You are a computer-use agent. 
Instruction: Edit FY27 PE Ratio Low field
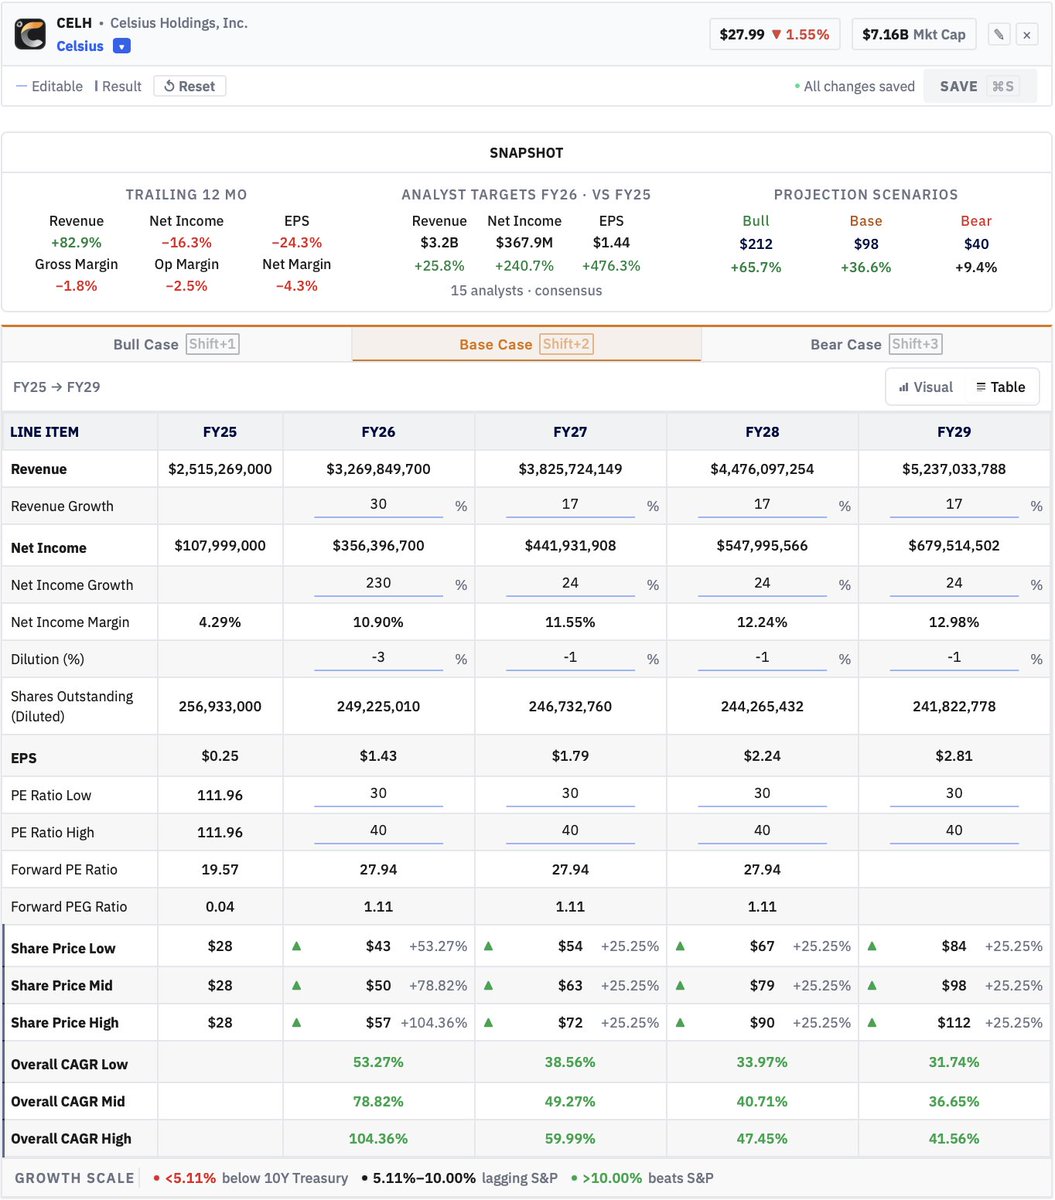click(x=570, y=794)
